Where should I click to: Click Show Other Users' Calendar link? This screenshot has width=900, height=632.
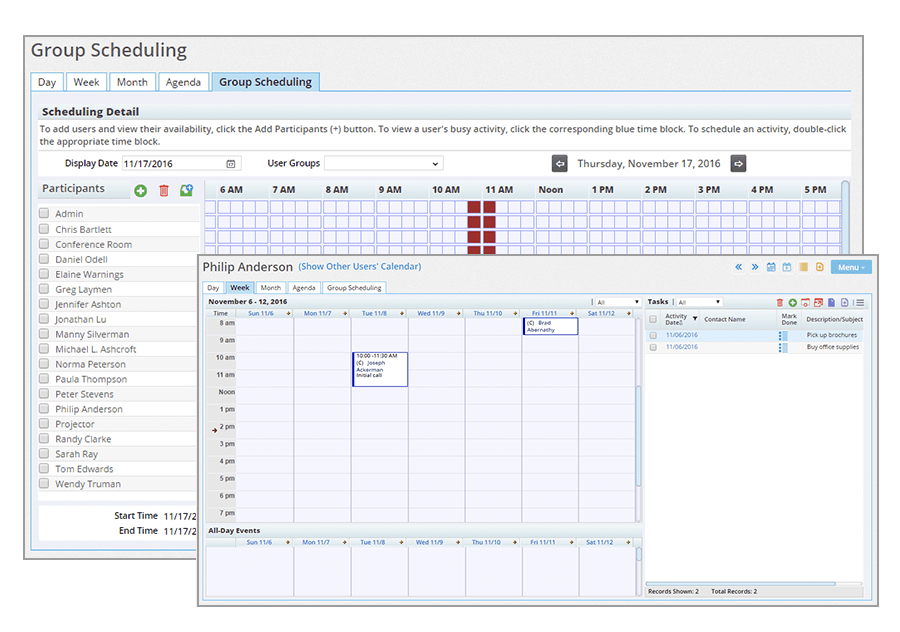point(360,267)
